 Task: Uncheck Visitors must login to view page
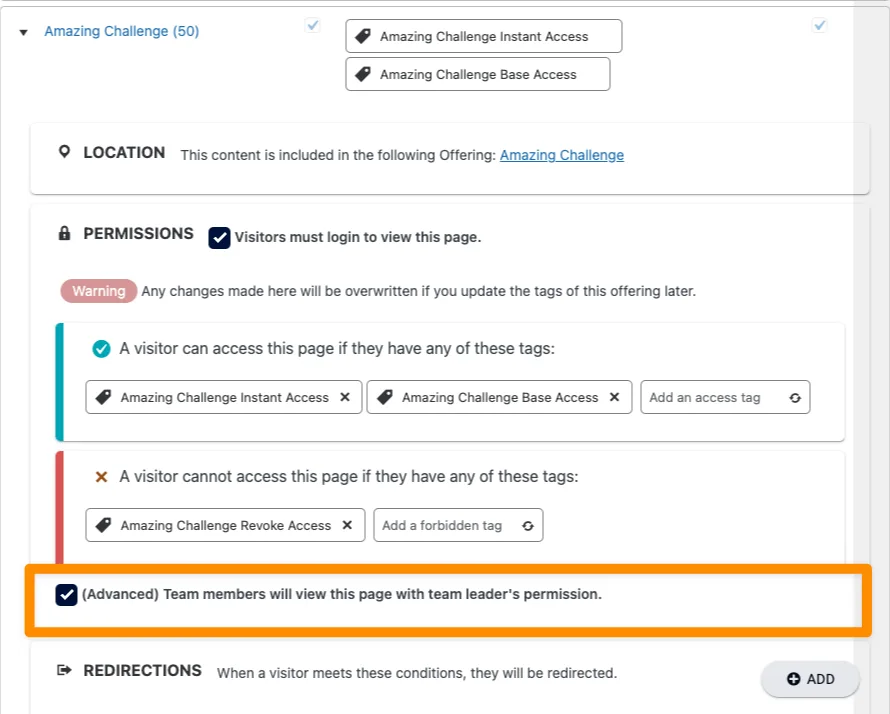(219, 238)
